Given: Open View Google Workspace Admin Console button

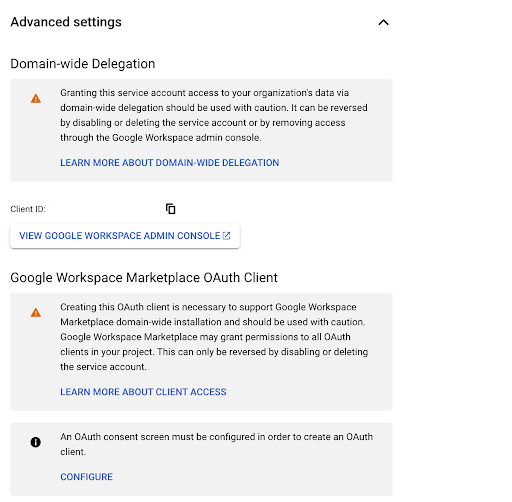Looking at the screenshot, I should 125,236.
